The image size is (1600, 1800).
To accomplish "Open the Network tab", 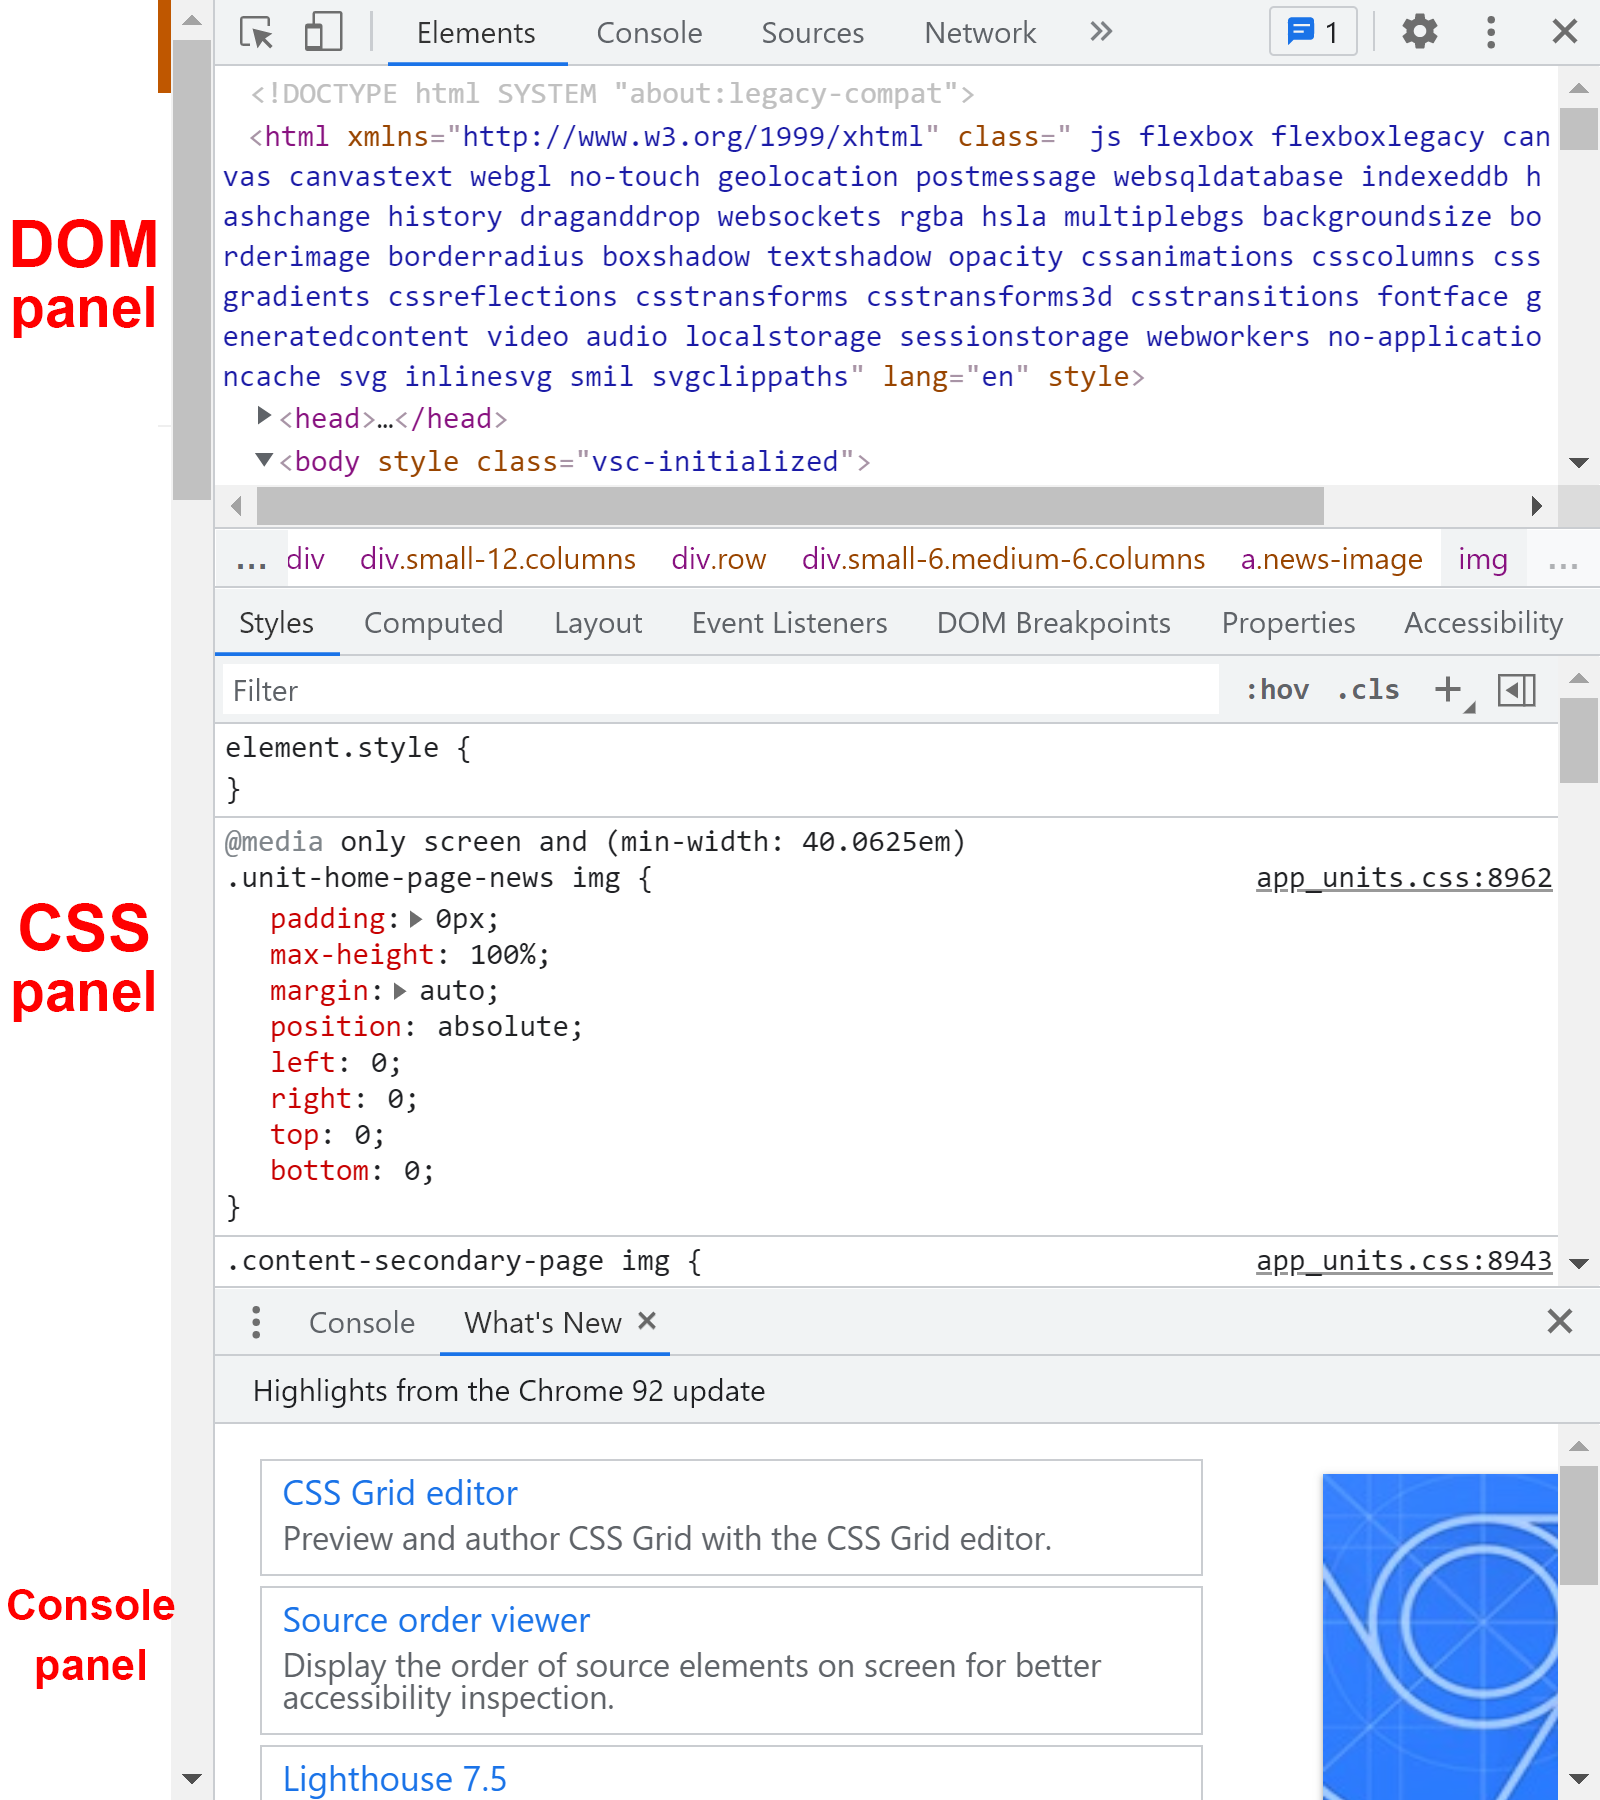I will pos(980,33).
